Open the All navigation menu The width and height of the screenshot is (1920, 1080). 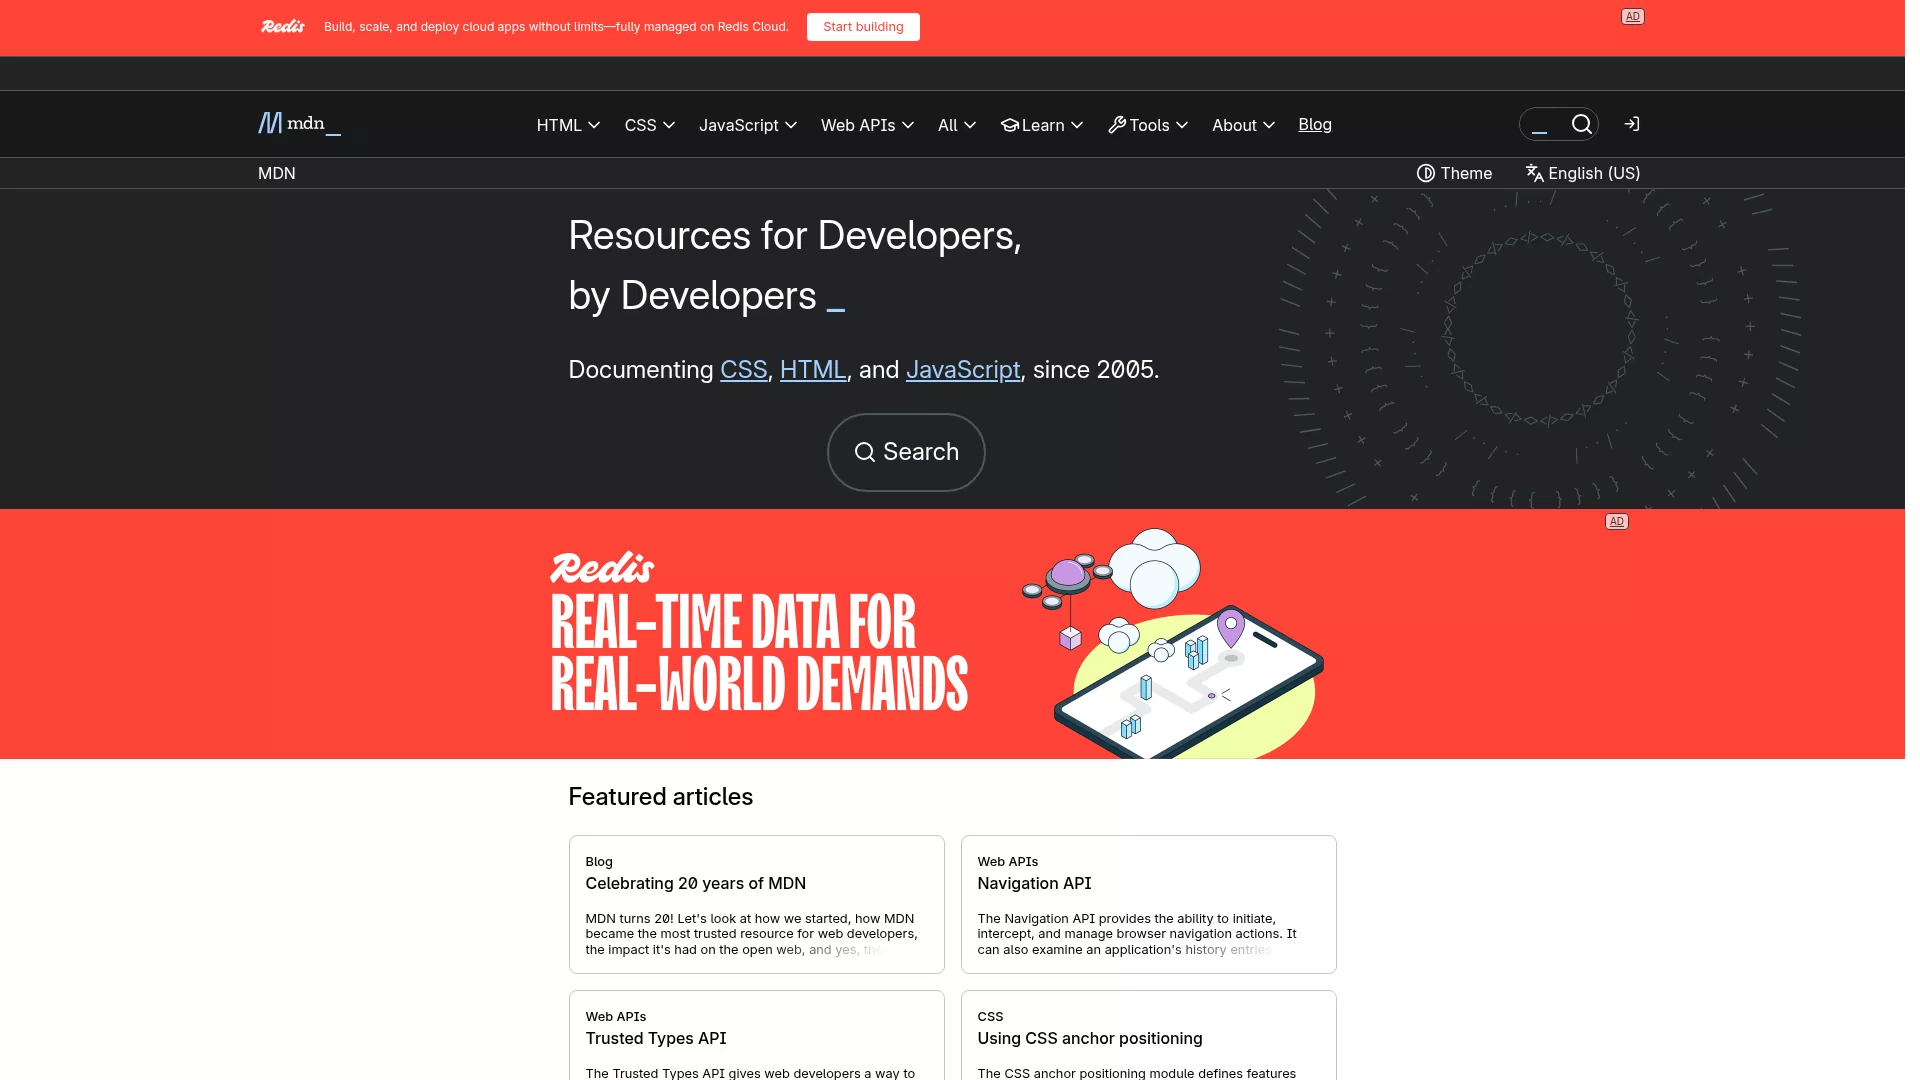(957, 125)
